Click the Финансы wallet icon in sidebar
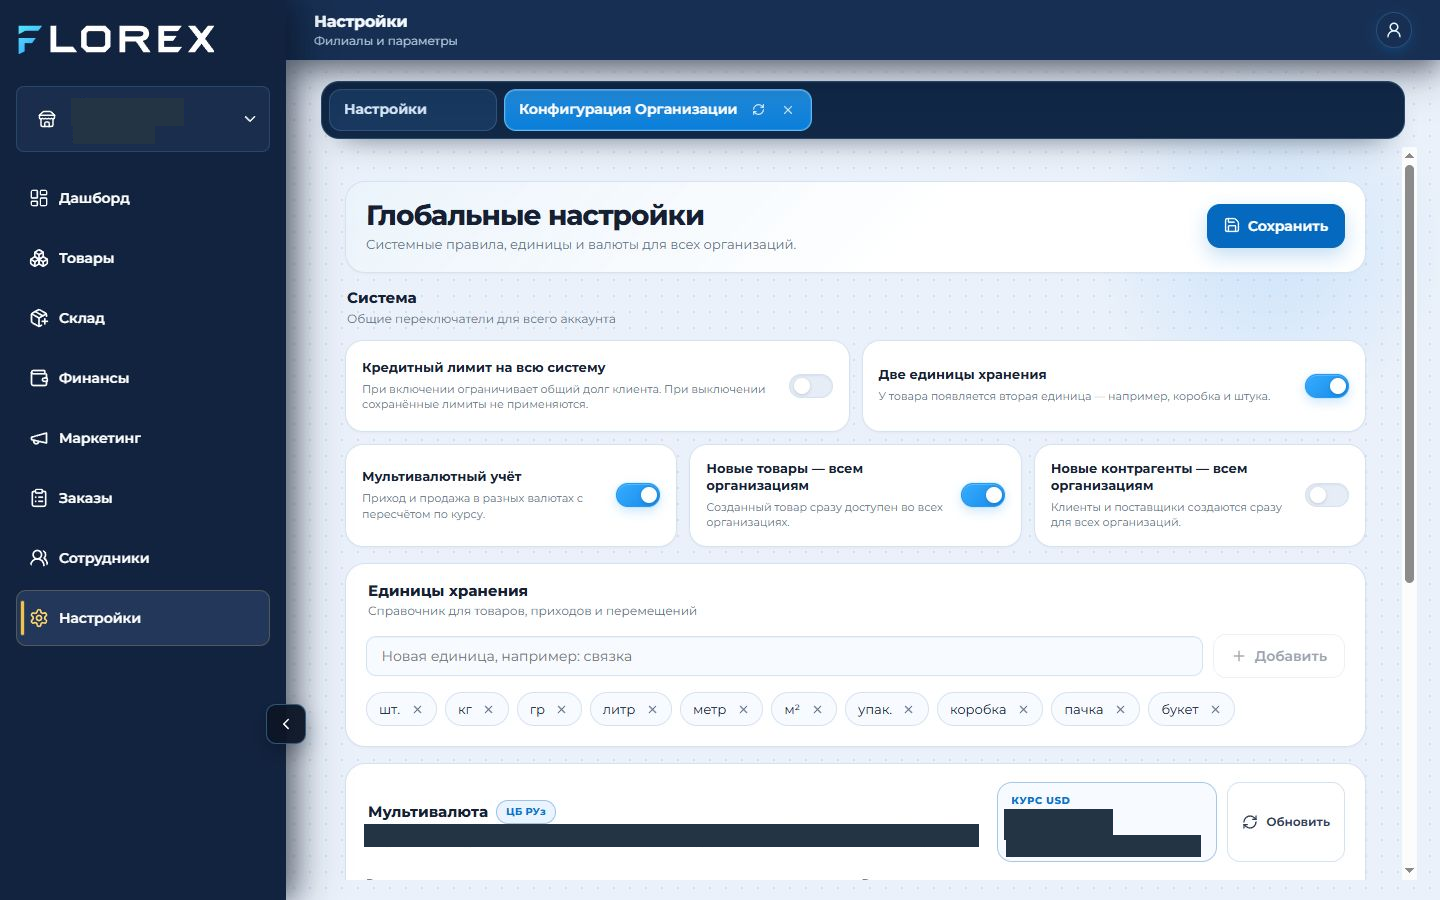Viewport: 1440px width, 900px height. point(39,378)
